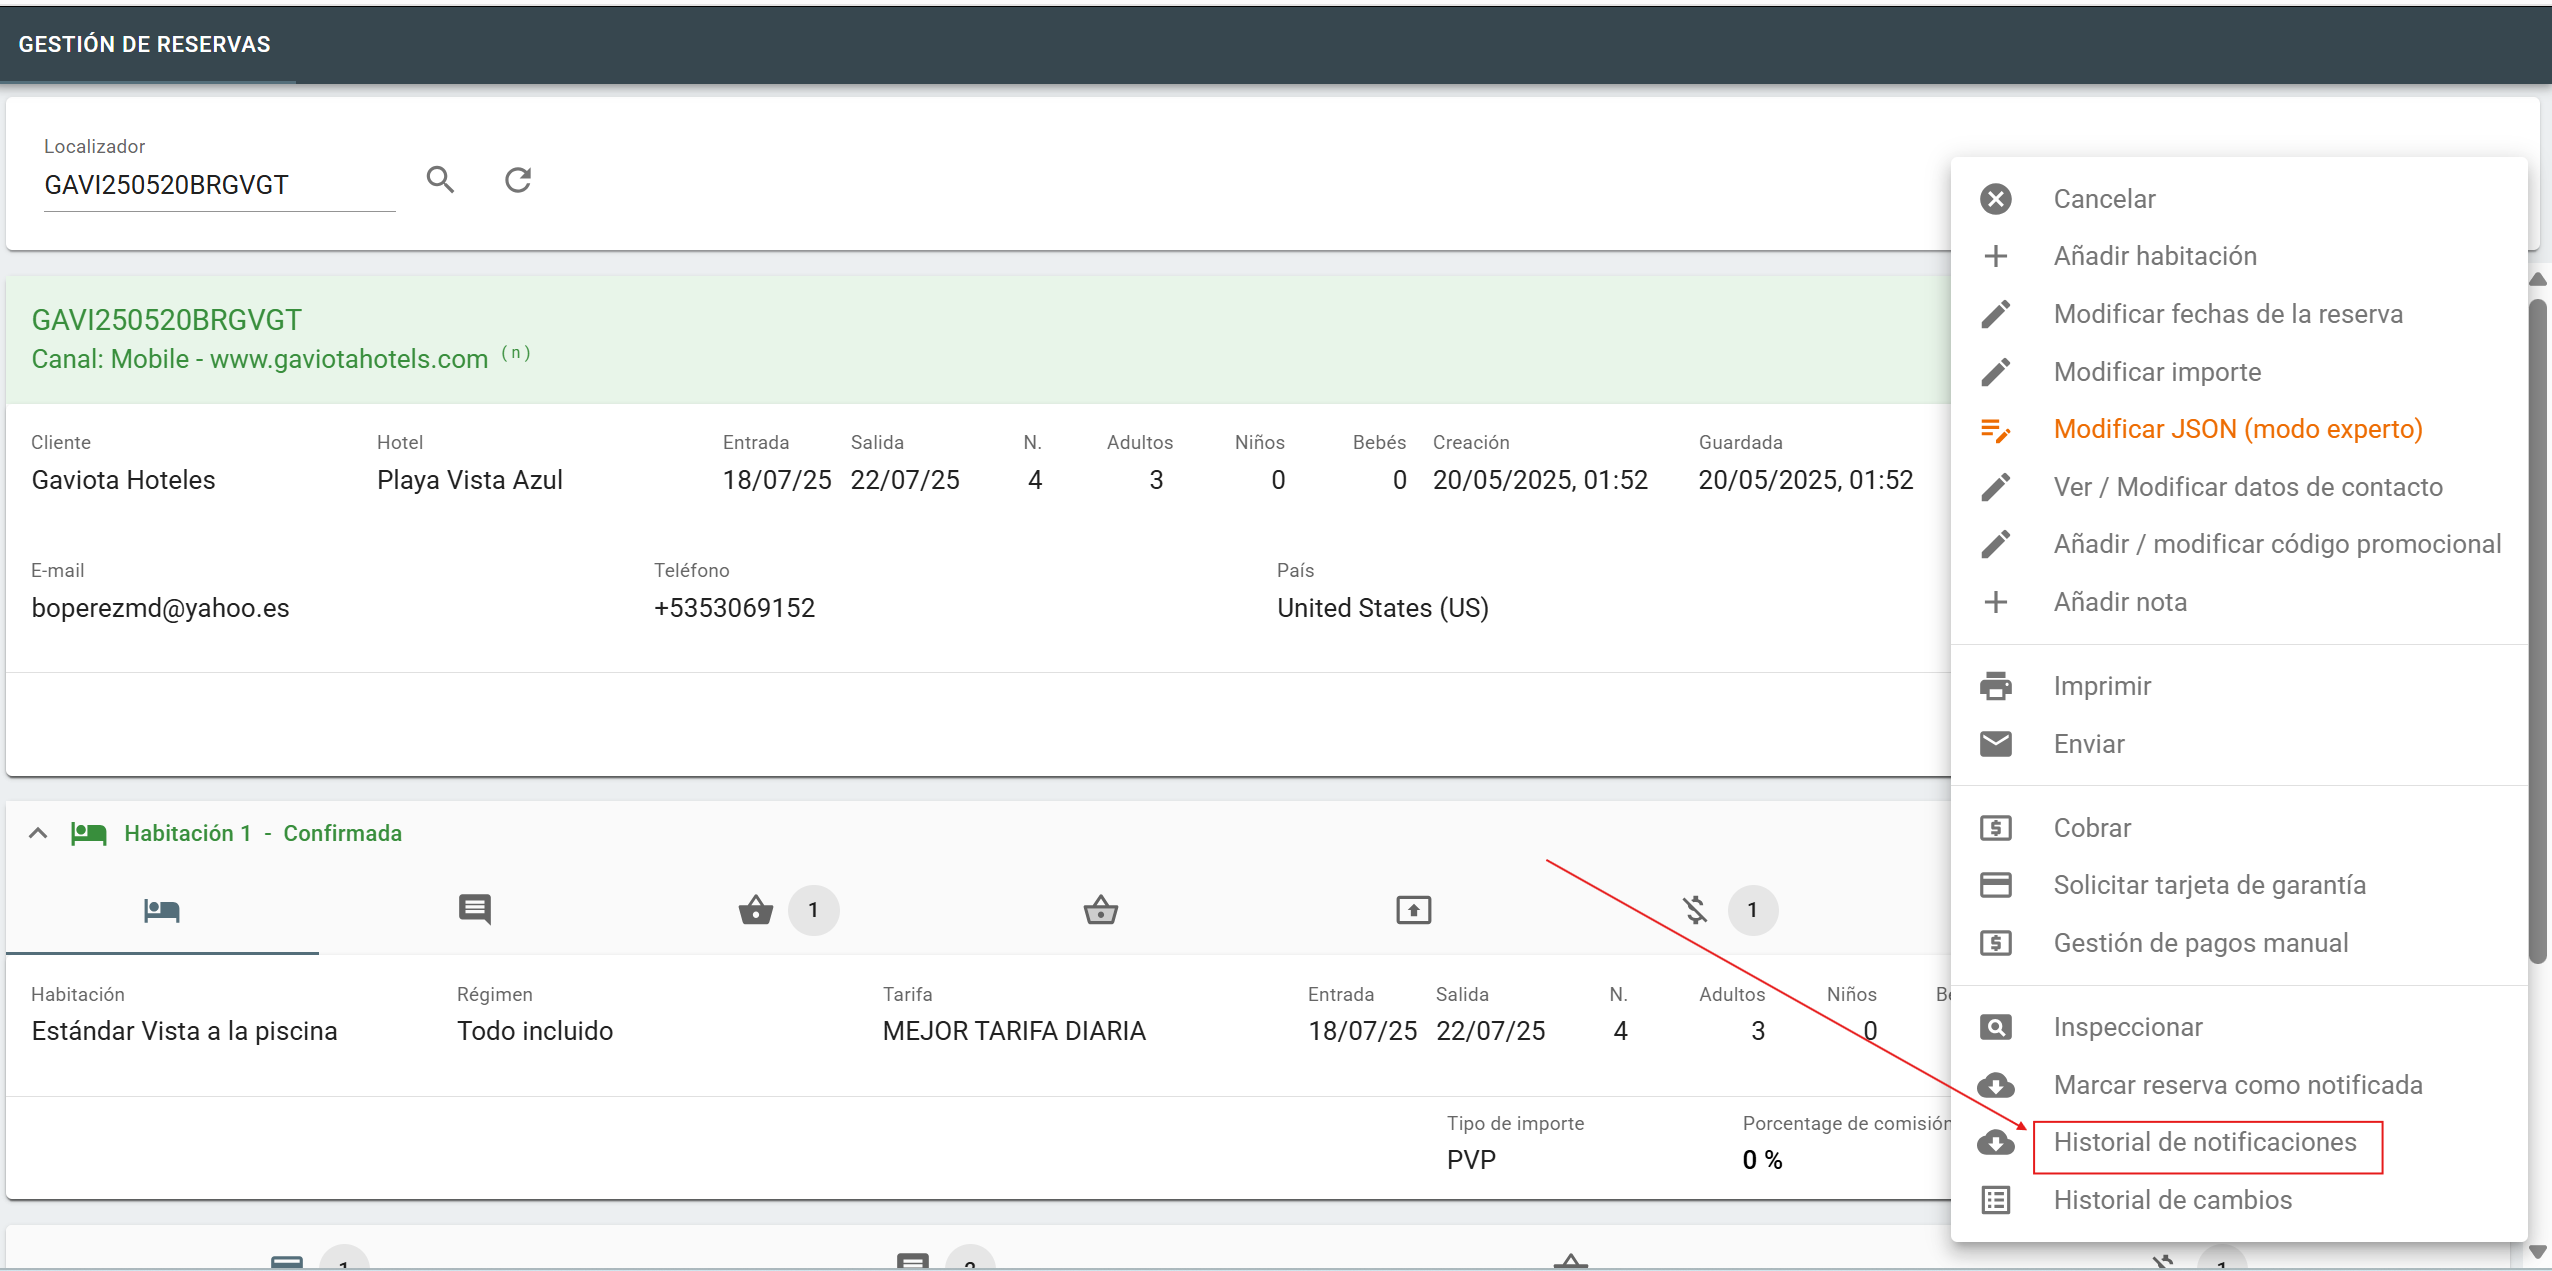Open the comments tab icon in Habitación 1
The image size is (2552, 1271).
(x=474, y=909)
